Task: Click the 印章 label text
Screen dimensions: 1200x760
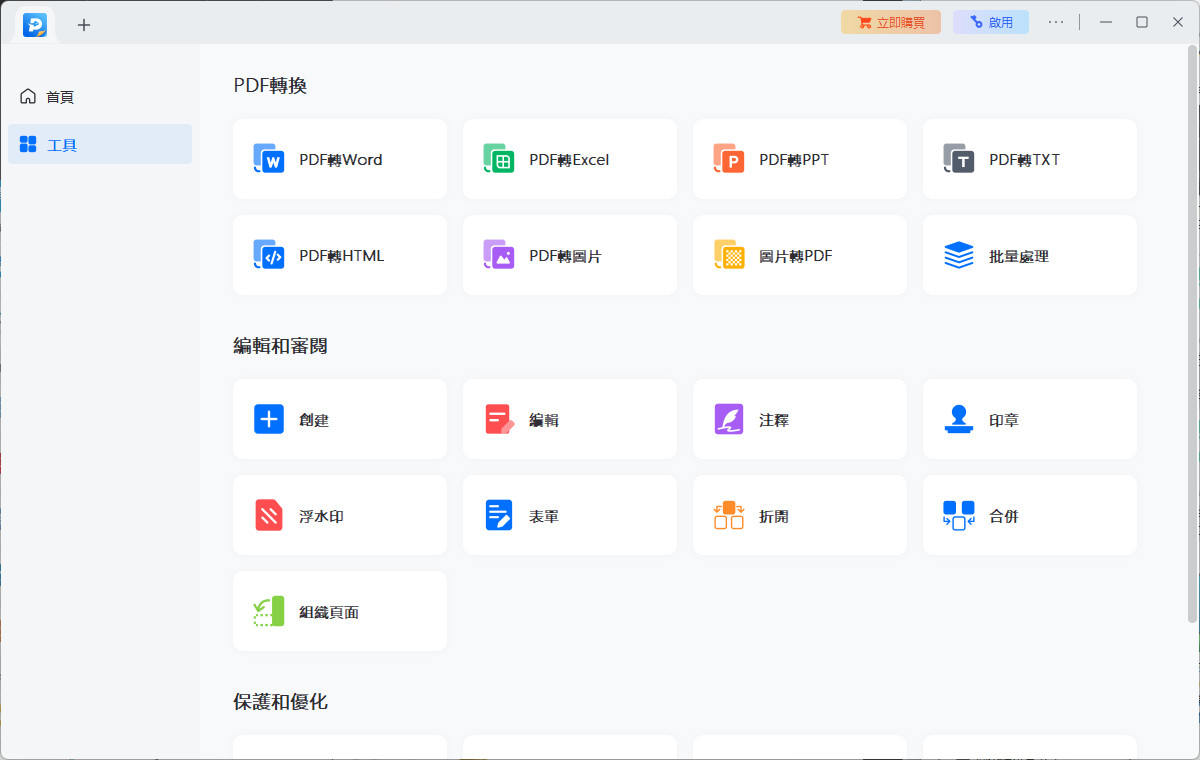Action: pyautogui.click(x=1004, y=420)
